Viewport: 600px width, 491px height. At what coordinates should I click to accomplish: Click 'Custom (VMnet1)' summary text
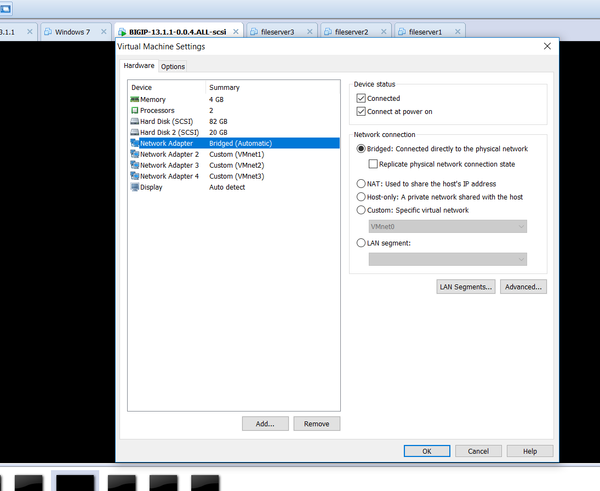pos(236,154)
